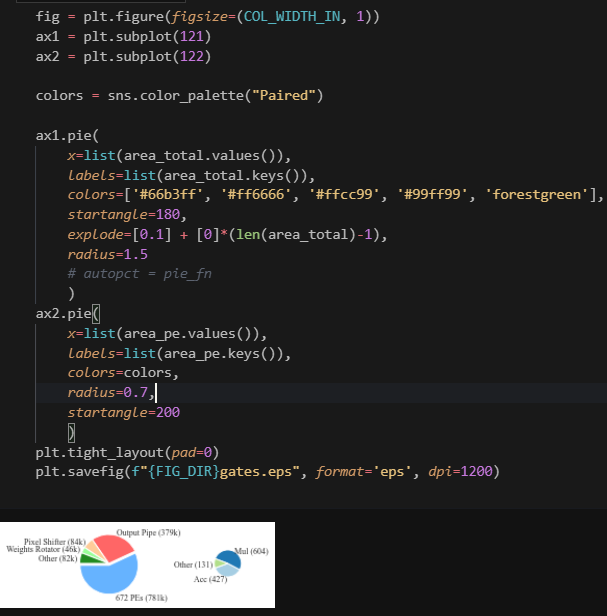This screenshot has height=616, width=607.
Task: Click the 'forestgreen' color string
Action: (539, 193)
